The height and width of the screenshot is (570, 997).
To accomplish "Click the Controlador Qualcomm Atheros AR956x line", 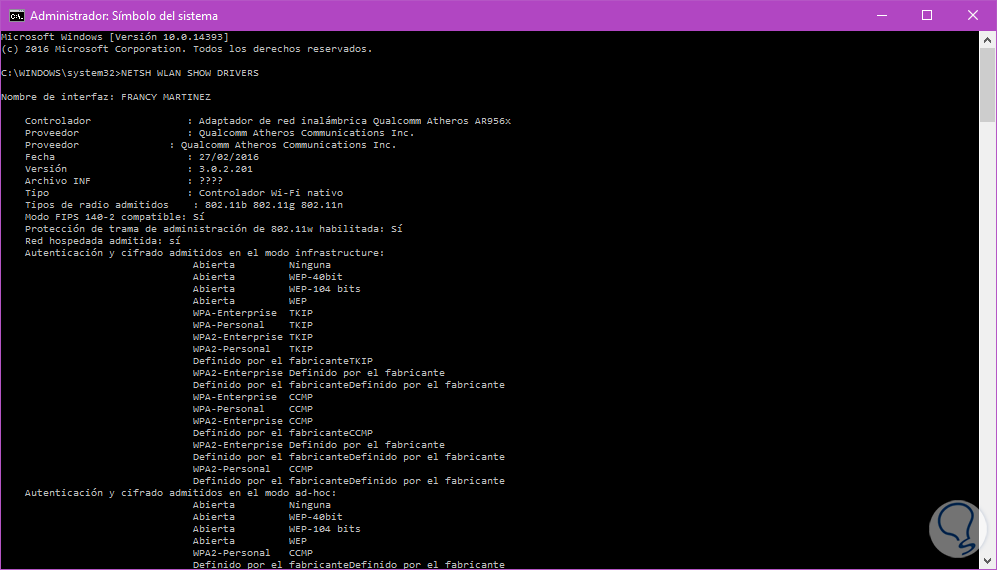I will tap(268, 121).
